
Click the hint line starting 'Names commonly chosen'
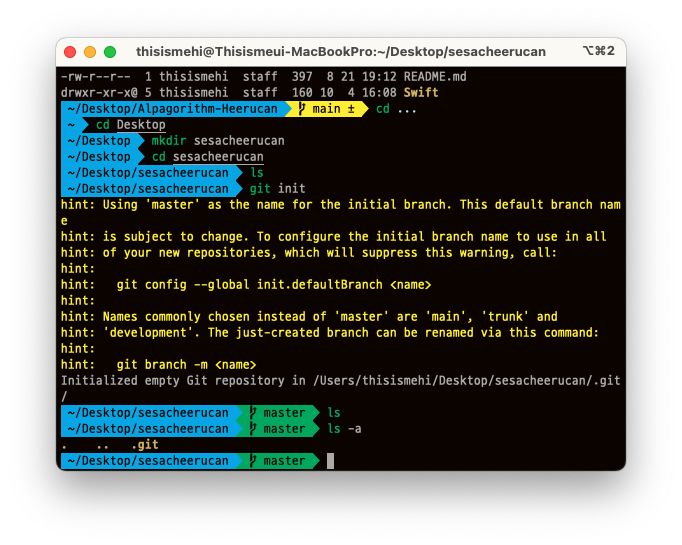tap(309, 317)
